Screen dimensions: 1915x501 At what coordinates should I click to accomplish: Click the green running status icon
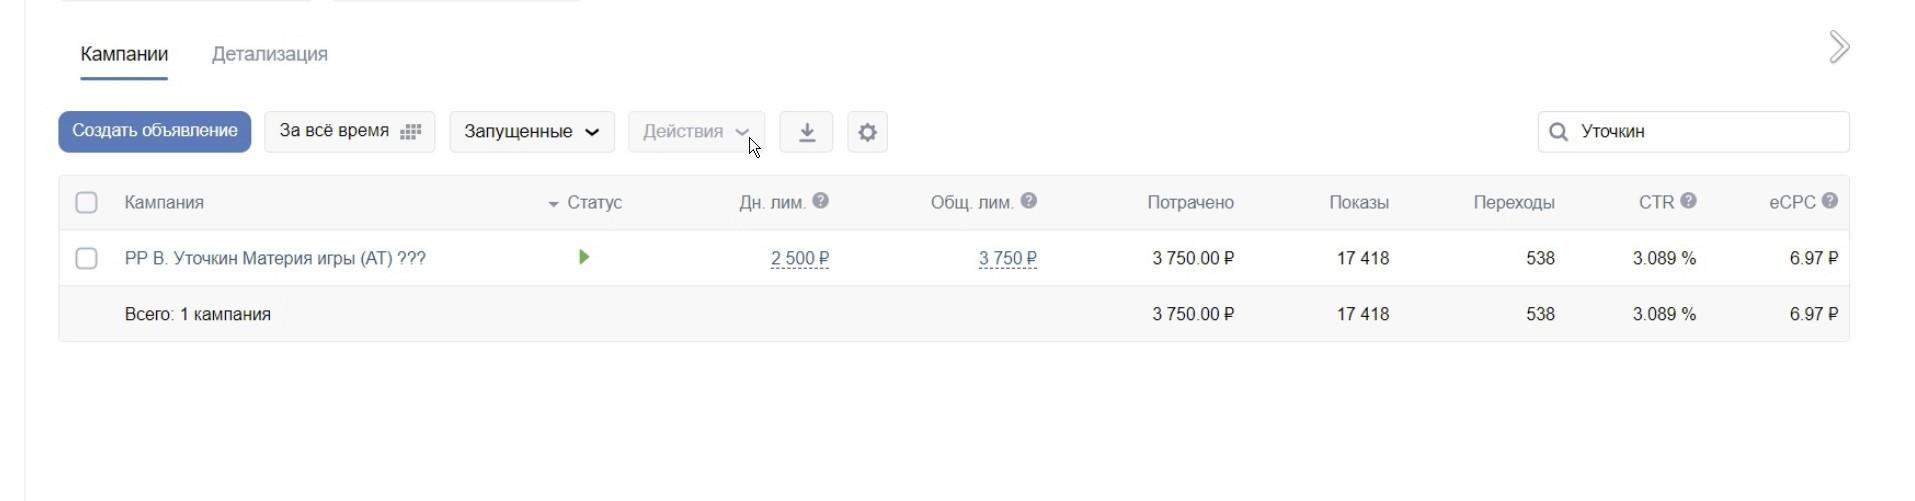click(x=584, y=258)
